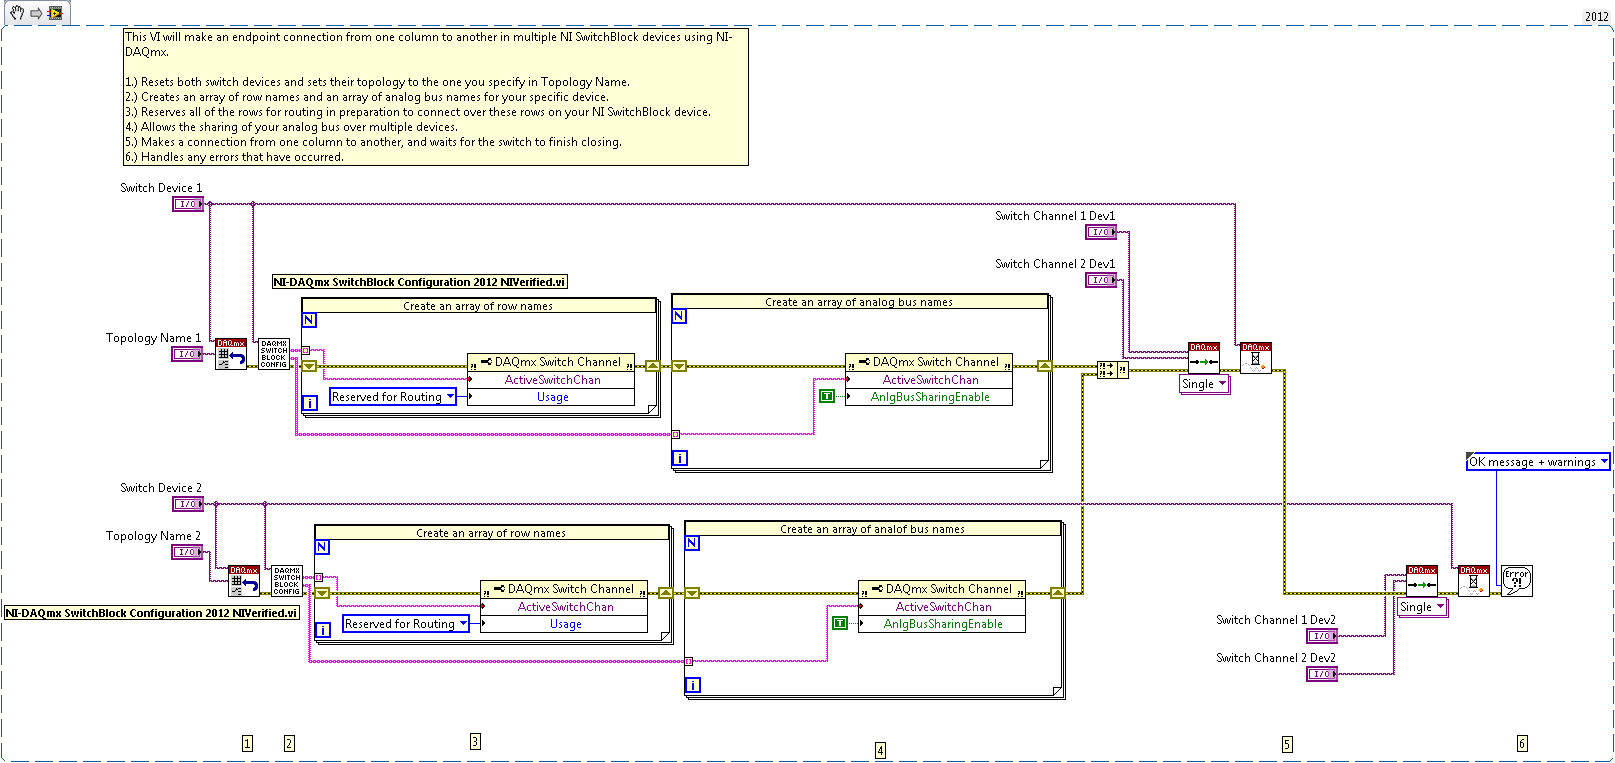Click the Topology Name 2 label
Screen dimensions: 1615x763
click(x=153, y=536)
